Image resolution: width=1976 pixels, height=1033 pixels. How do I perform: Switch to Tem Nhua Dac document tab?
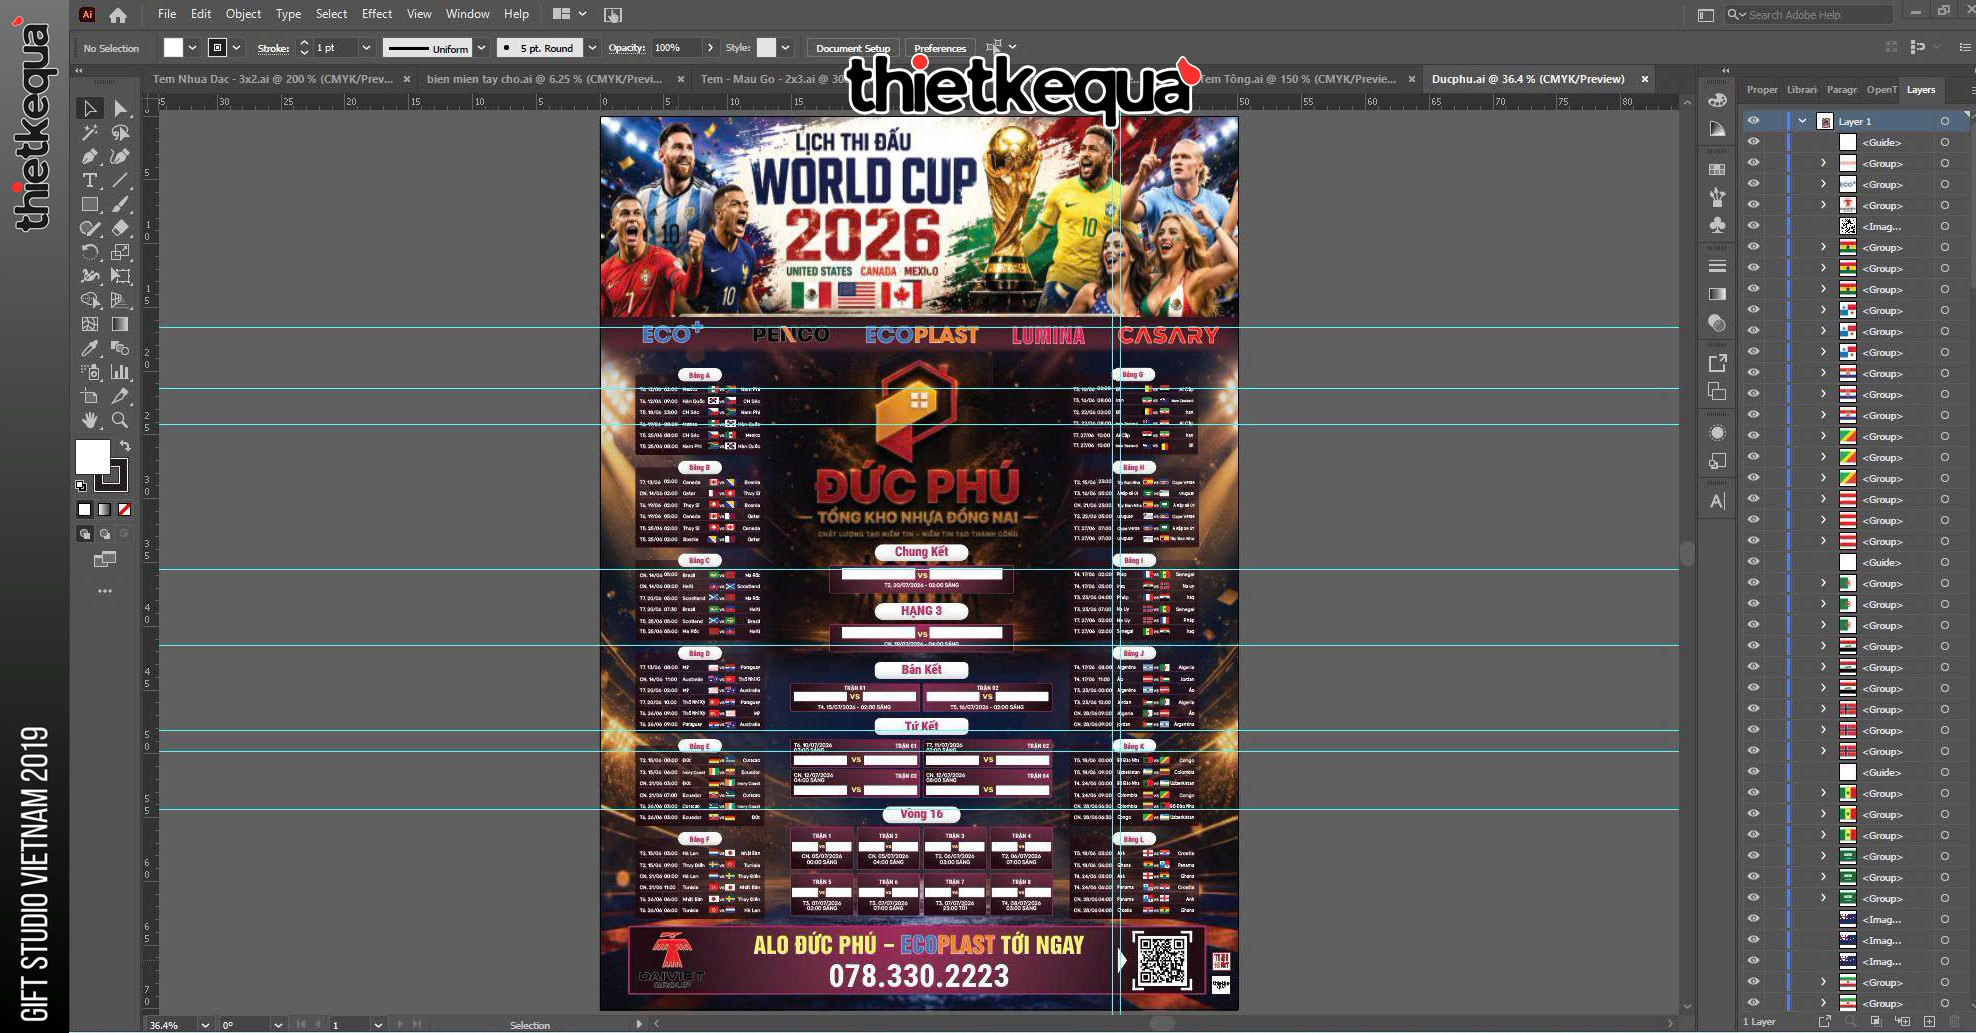(272, 79)
